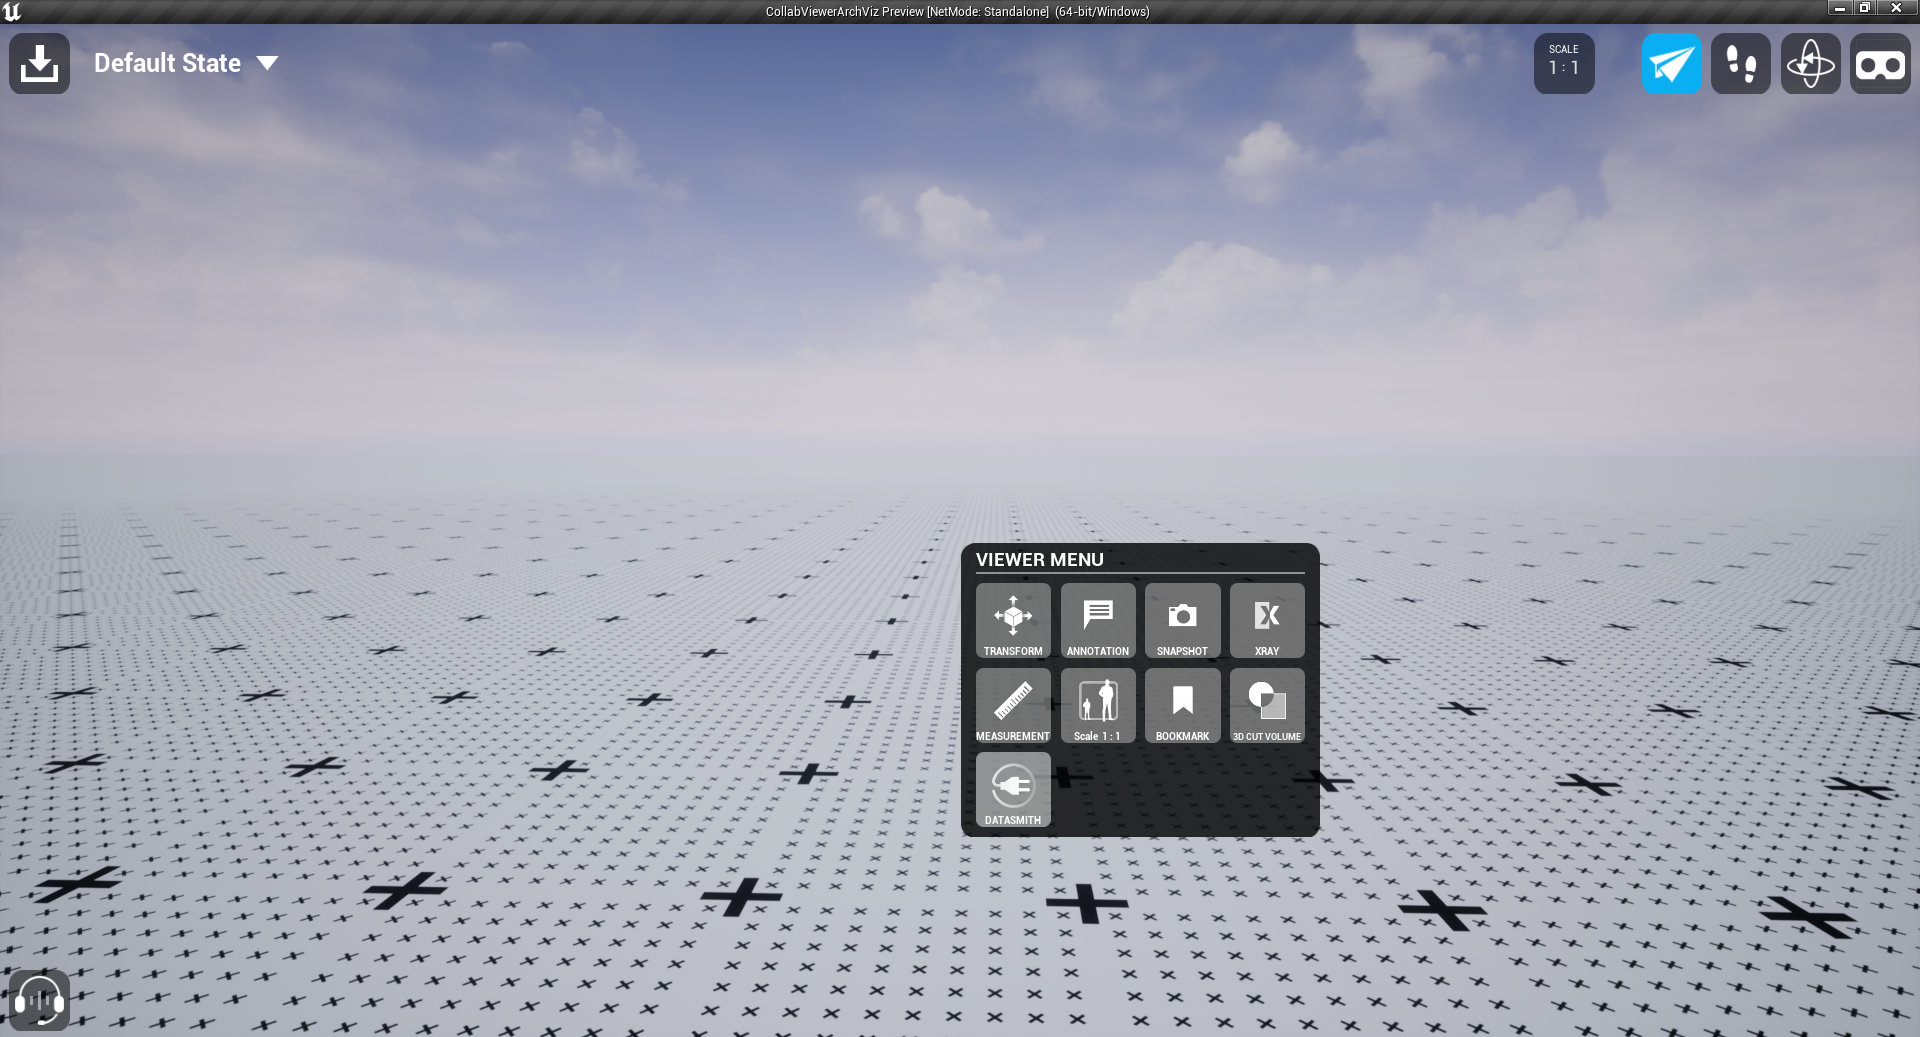Image resolution: width=1920 pixels, height=1037 pixels.
Task: Activate the Xray tool
Action: (x=1267, y=621)
